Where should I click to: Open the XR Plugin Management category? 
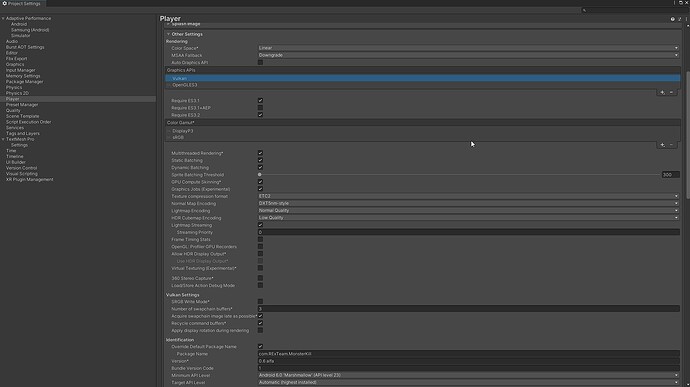point(29,180)
